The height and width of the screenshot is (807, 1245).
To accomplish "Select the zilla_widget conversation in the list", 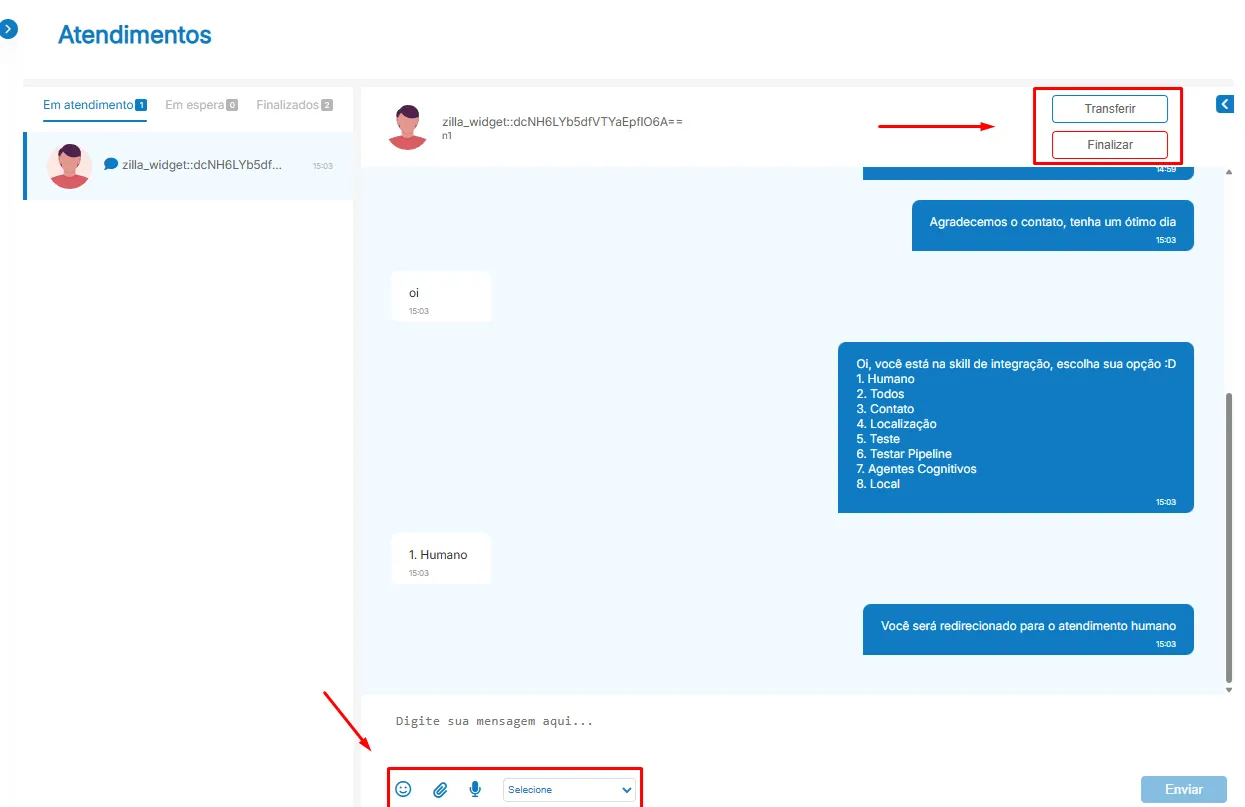I will [188, 166].
